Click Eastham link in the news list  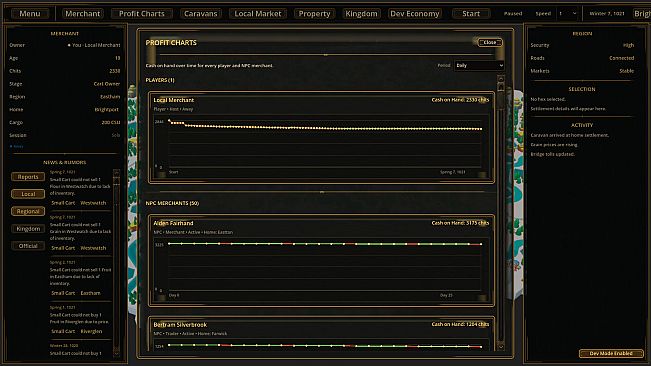(x=90, y=293)
